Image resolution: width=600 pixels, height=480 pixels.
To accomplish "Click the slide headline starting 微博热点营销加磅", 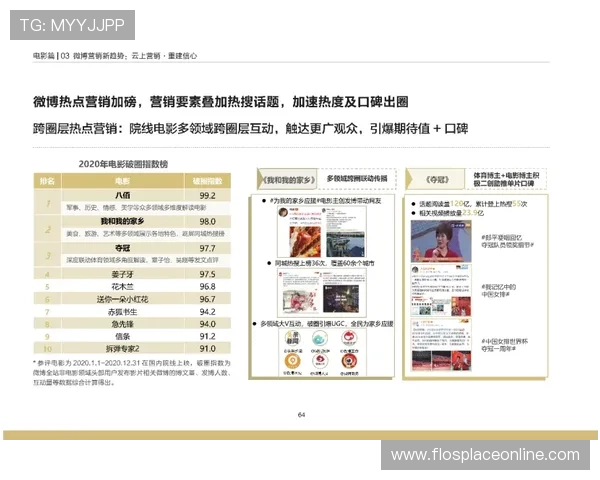I will click(220, 102).
